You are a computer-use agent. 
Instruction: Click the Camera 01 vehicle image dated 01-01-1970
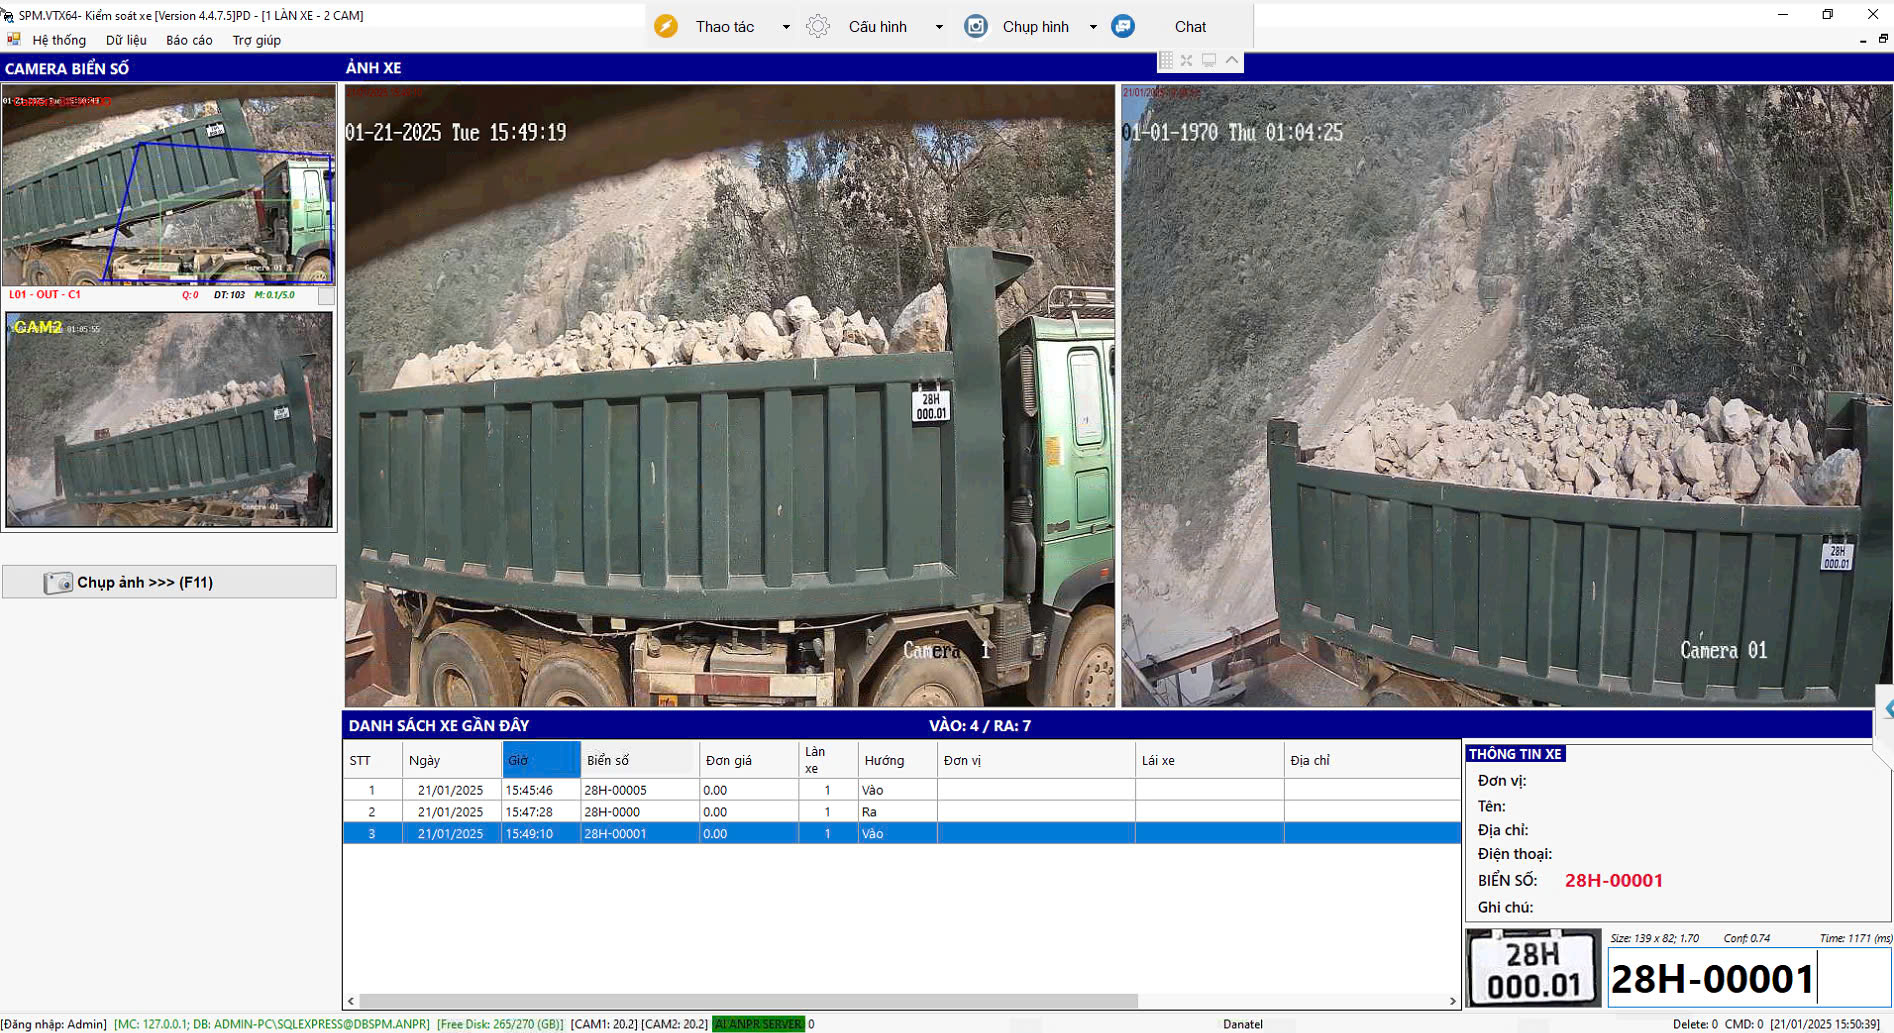(1506, 396)
